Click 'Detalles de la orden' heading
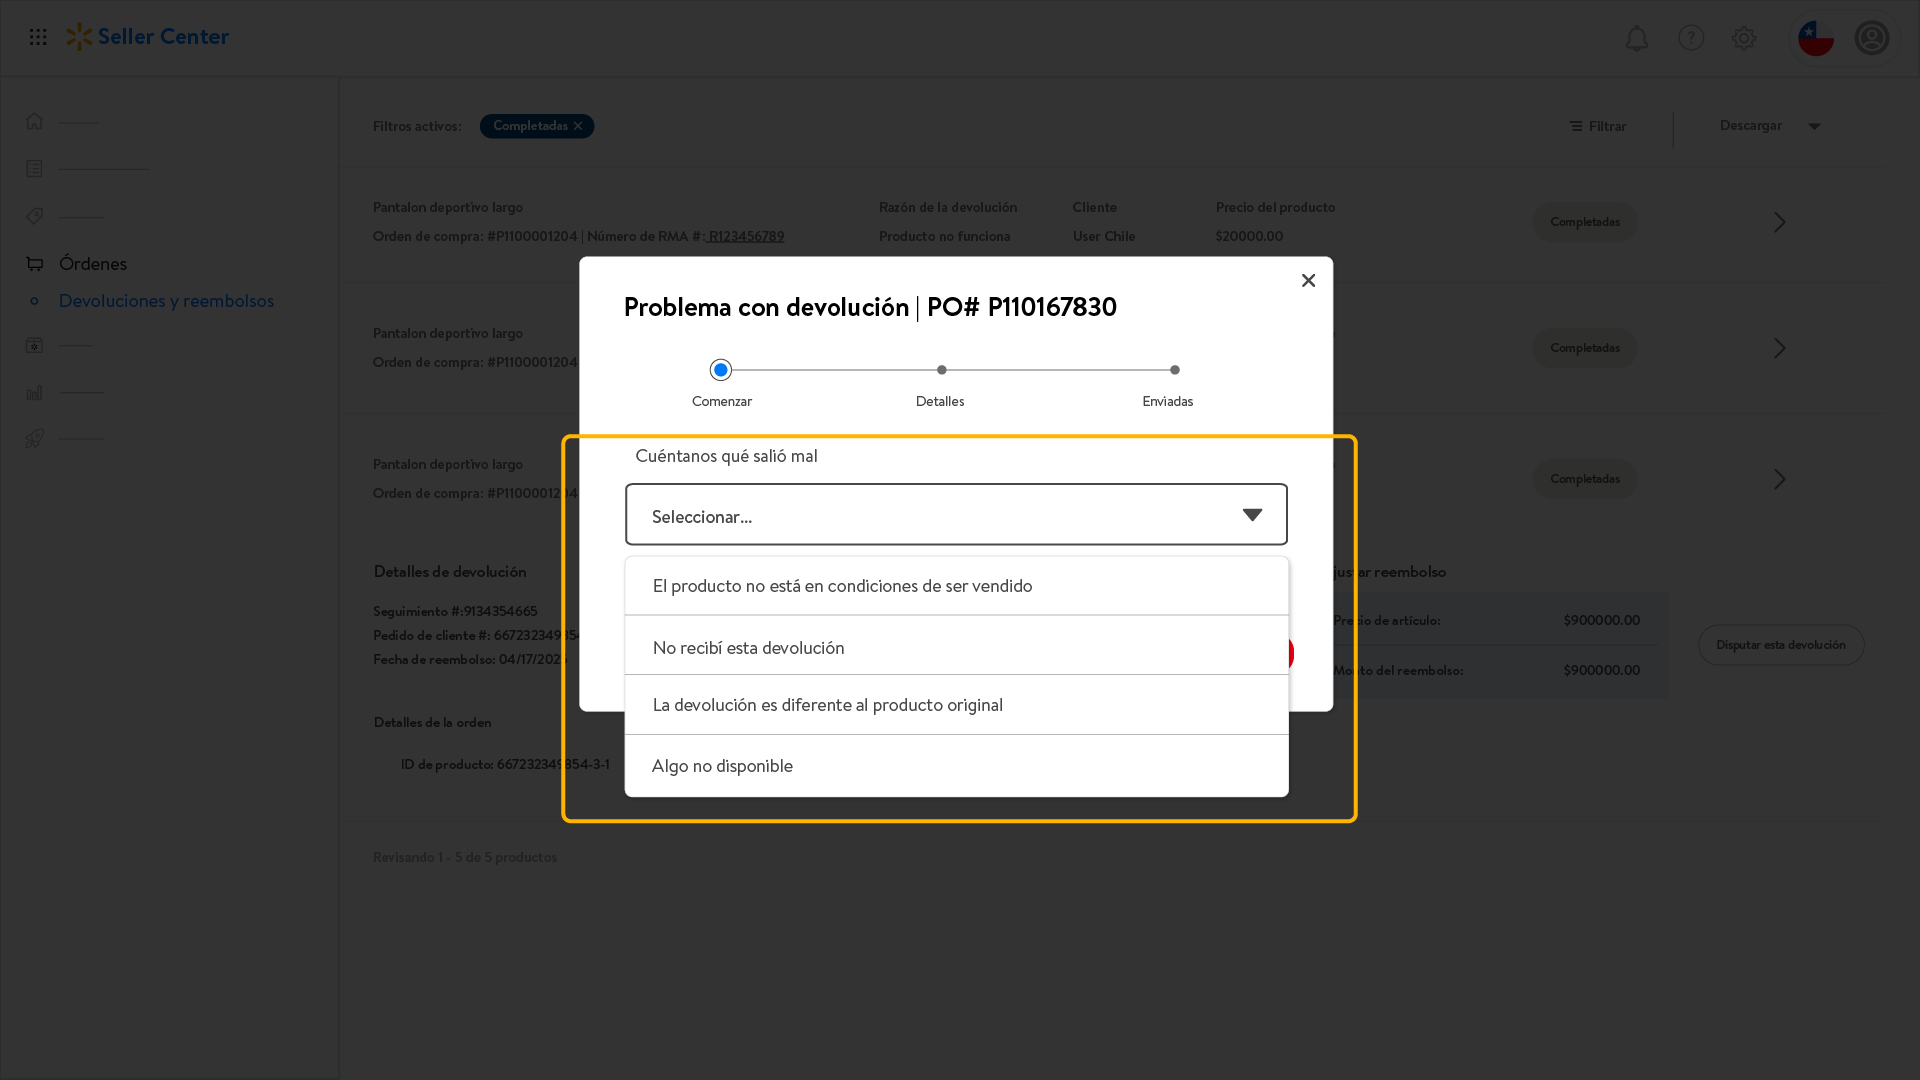 point(432,722)
